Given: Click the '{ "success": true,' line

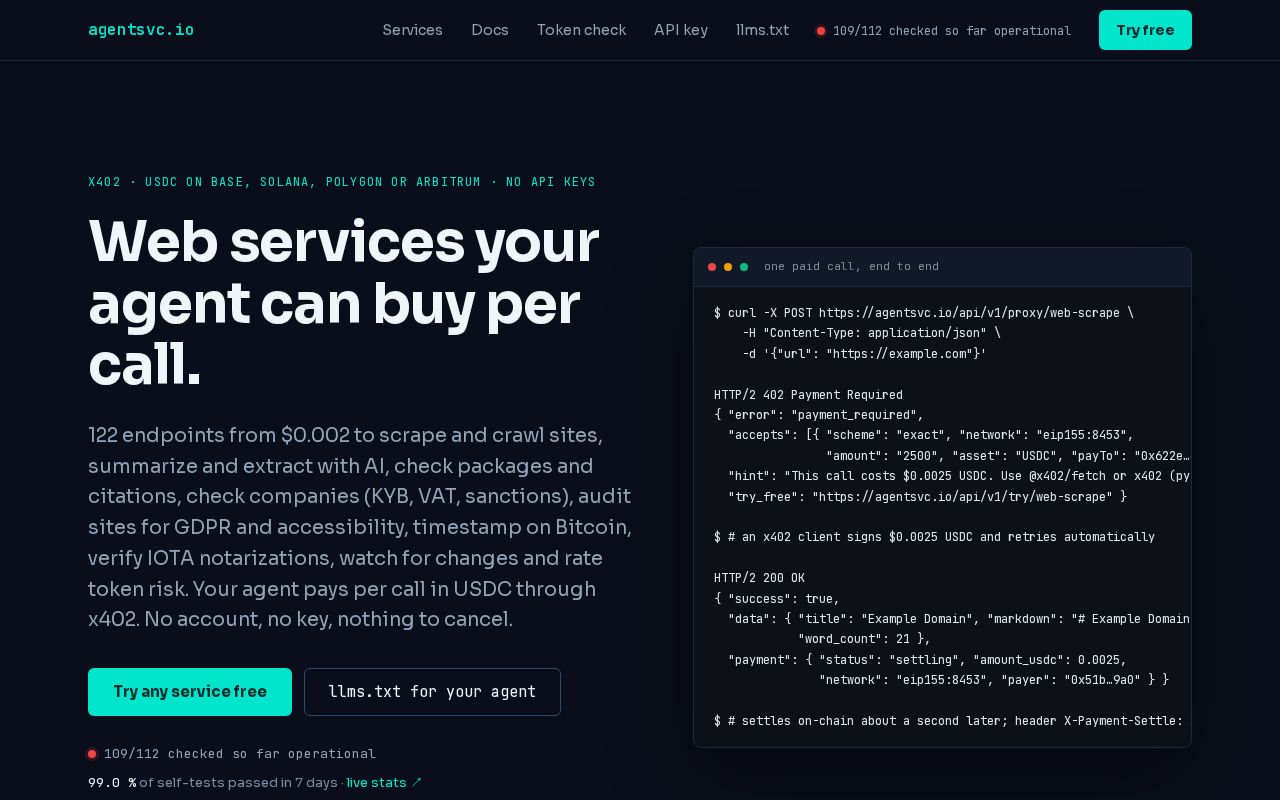Looking at the screenshot, I should 777,599.
